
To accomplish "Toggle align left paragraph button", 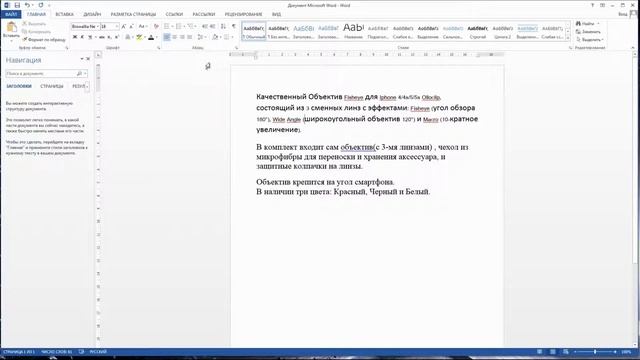I will (167, 37).
